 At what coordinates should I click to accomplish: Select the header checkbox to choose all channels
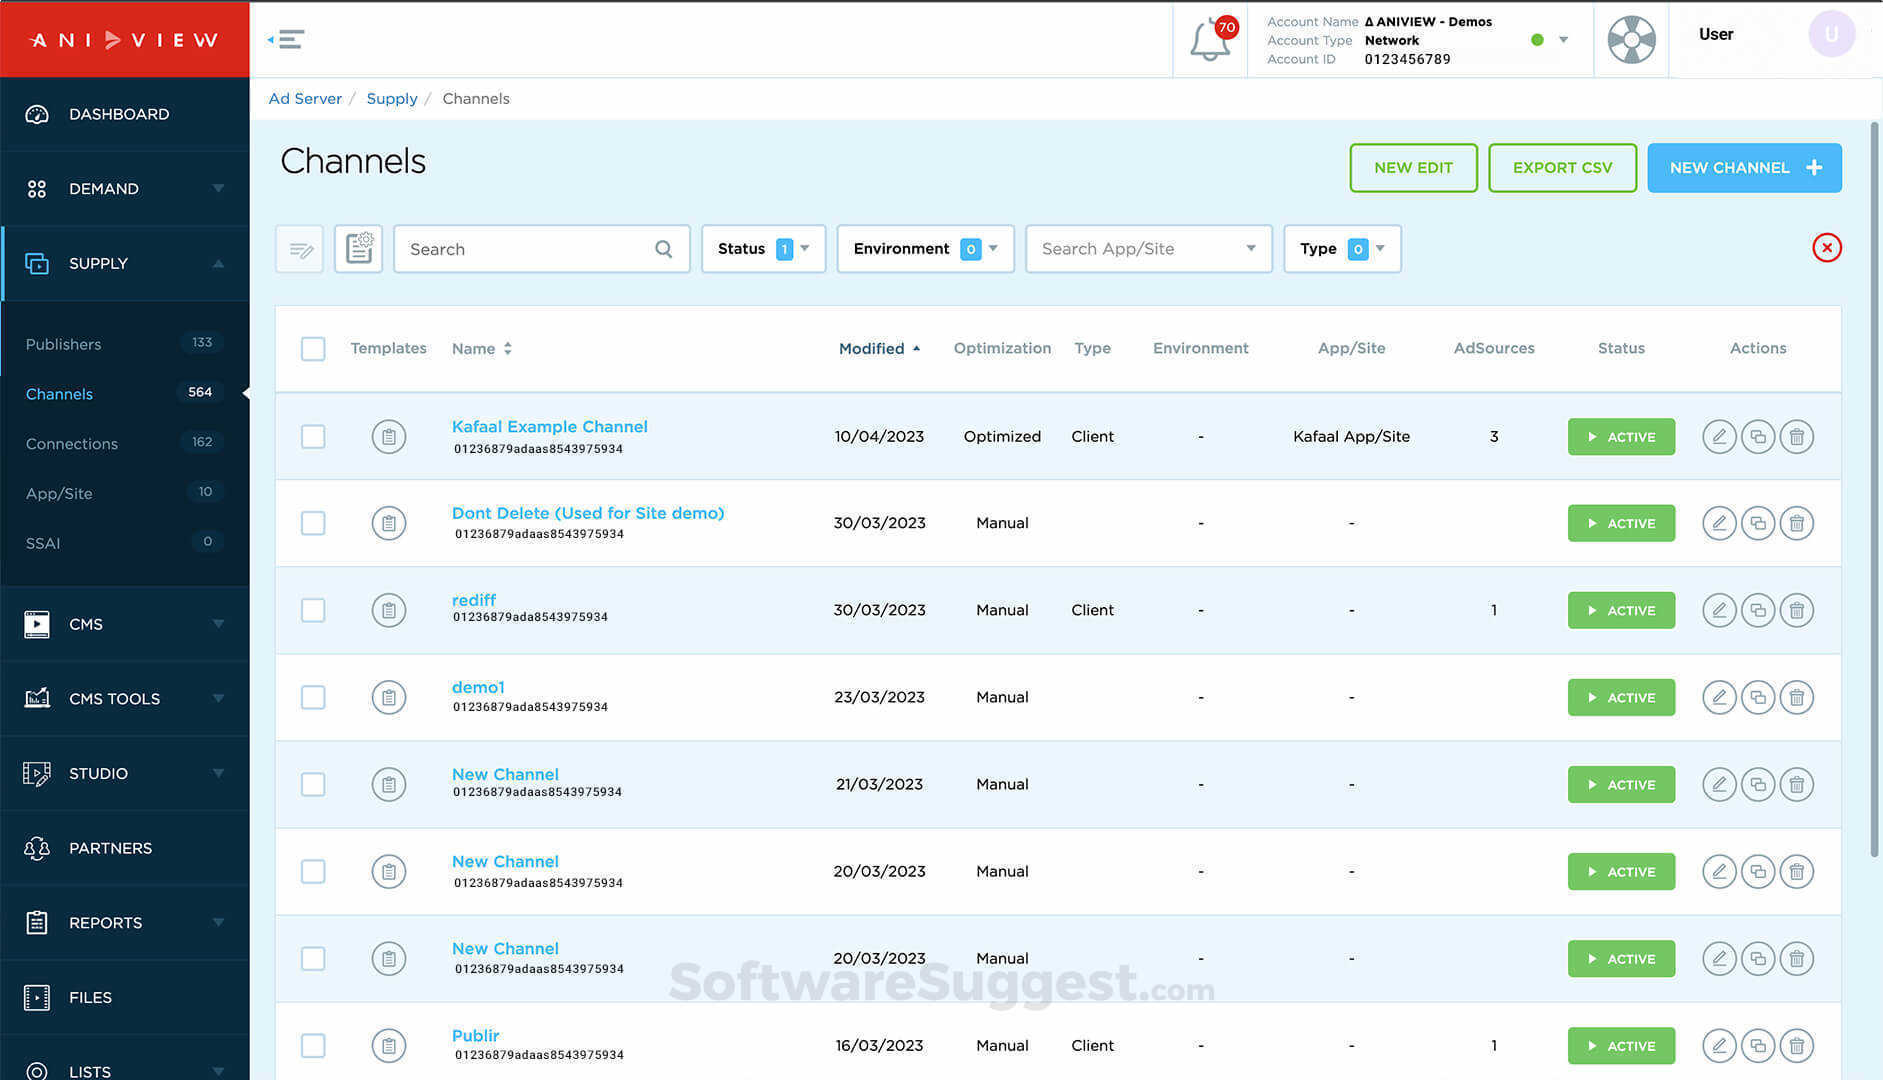(x=313, y=348)
